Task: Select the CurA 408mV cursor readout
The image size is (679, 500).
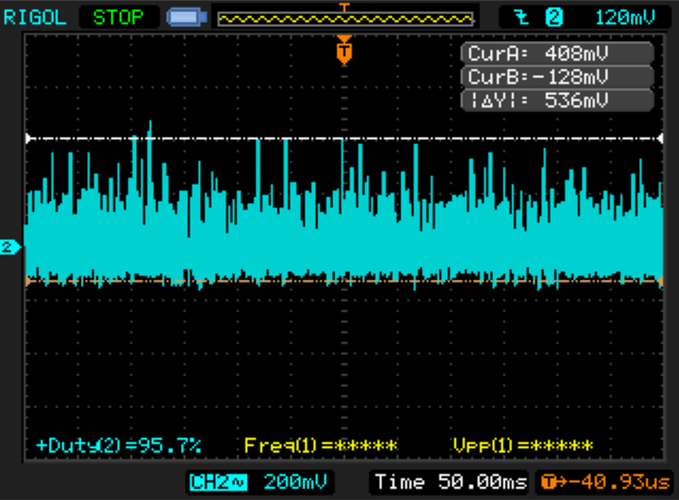Action: pos(558,53)
